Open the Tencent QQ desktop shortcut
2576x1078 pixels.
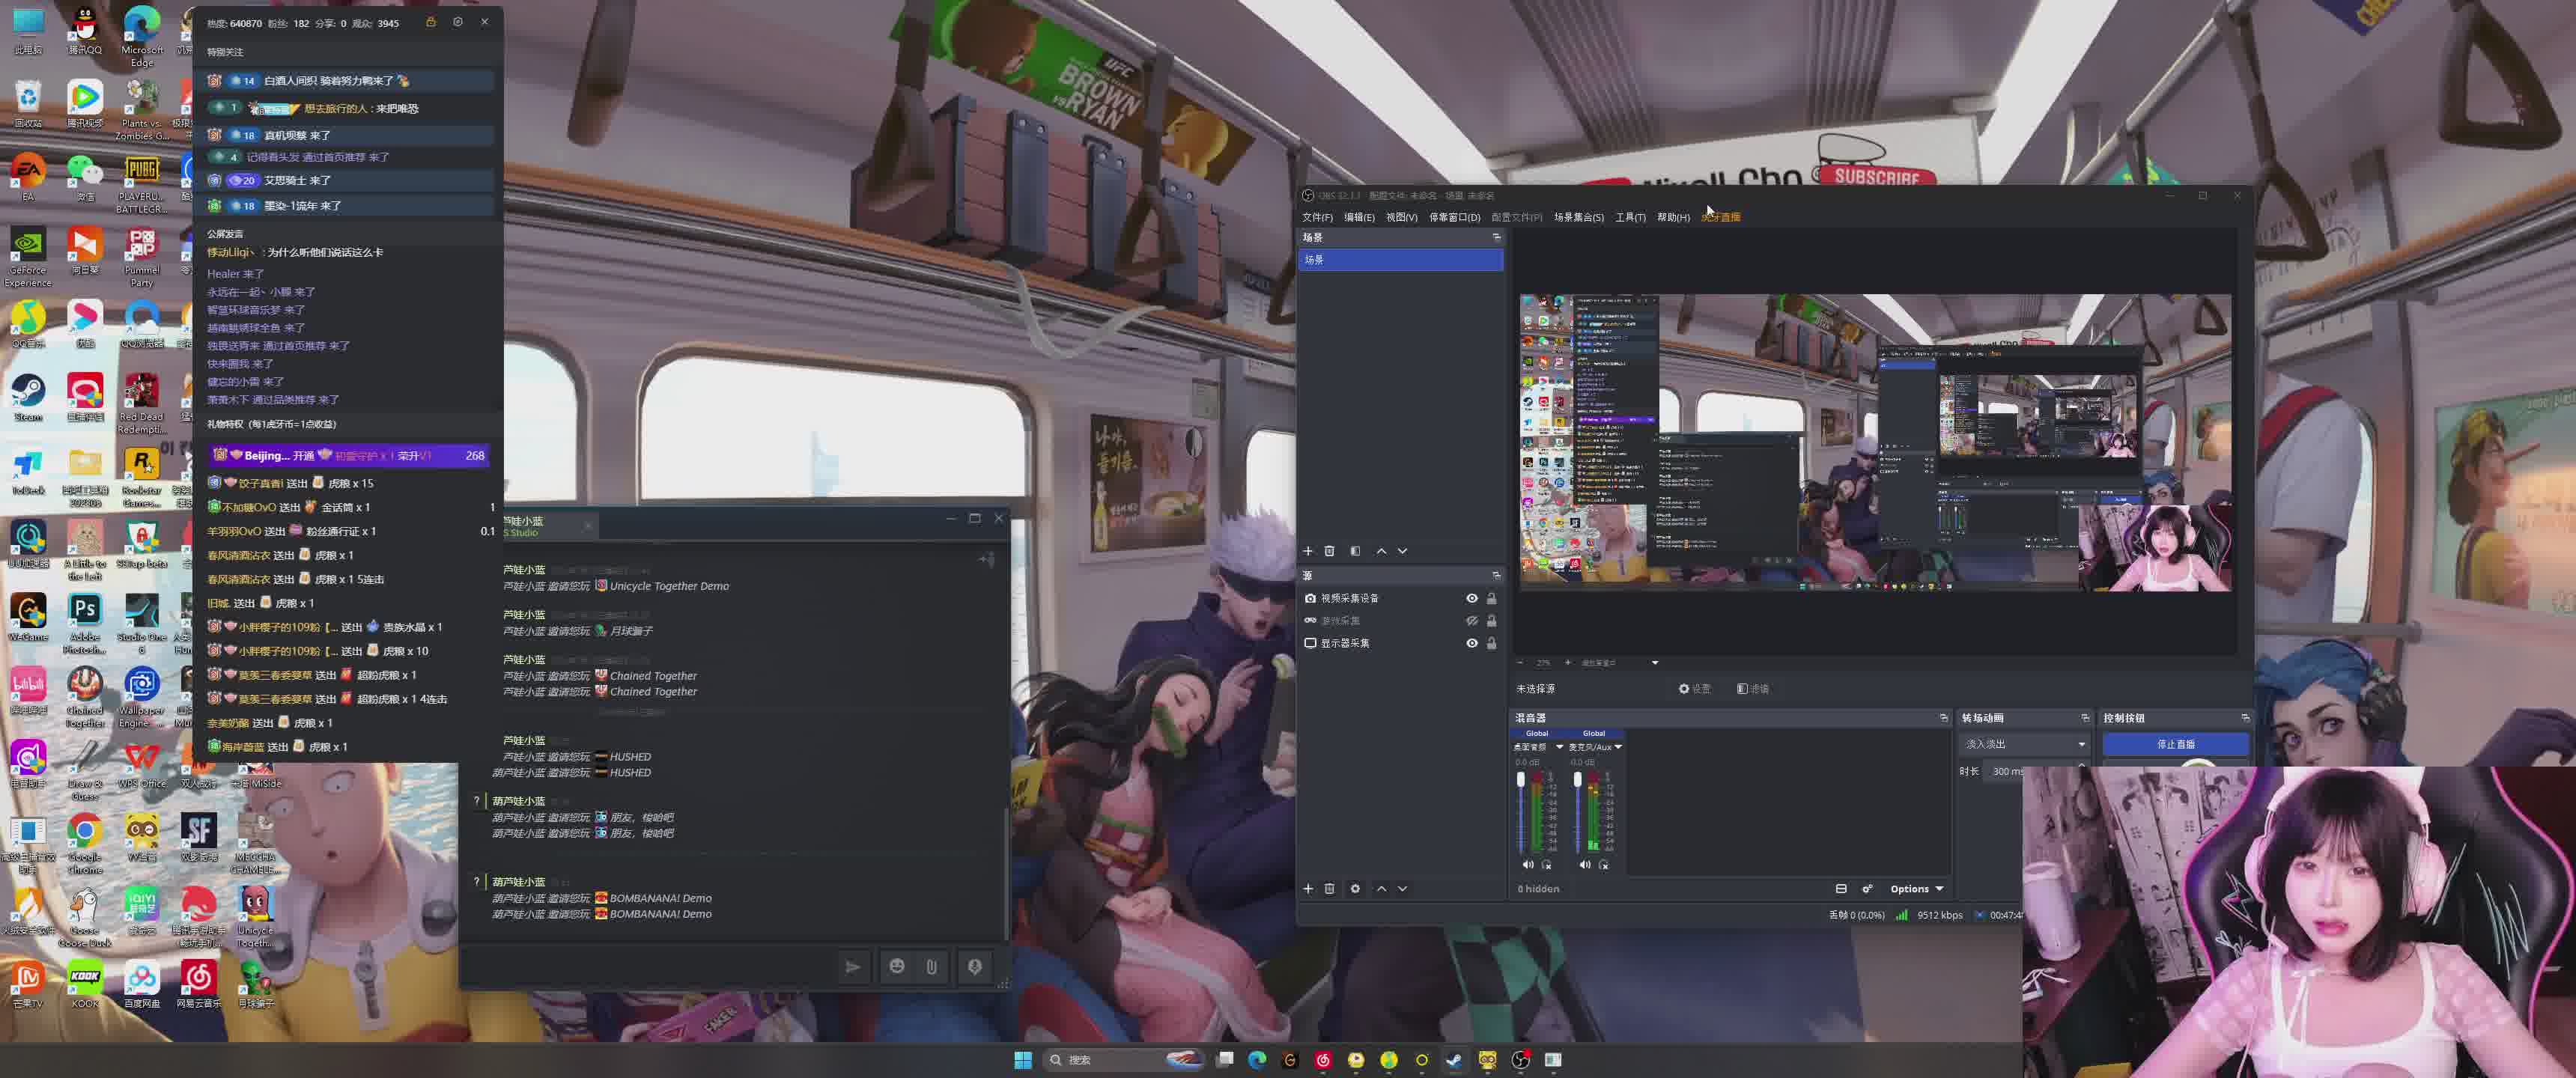85,31
